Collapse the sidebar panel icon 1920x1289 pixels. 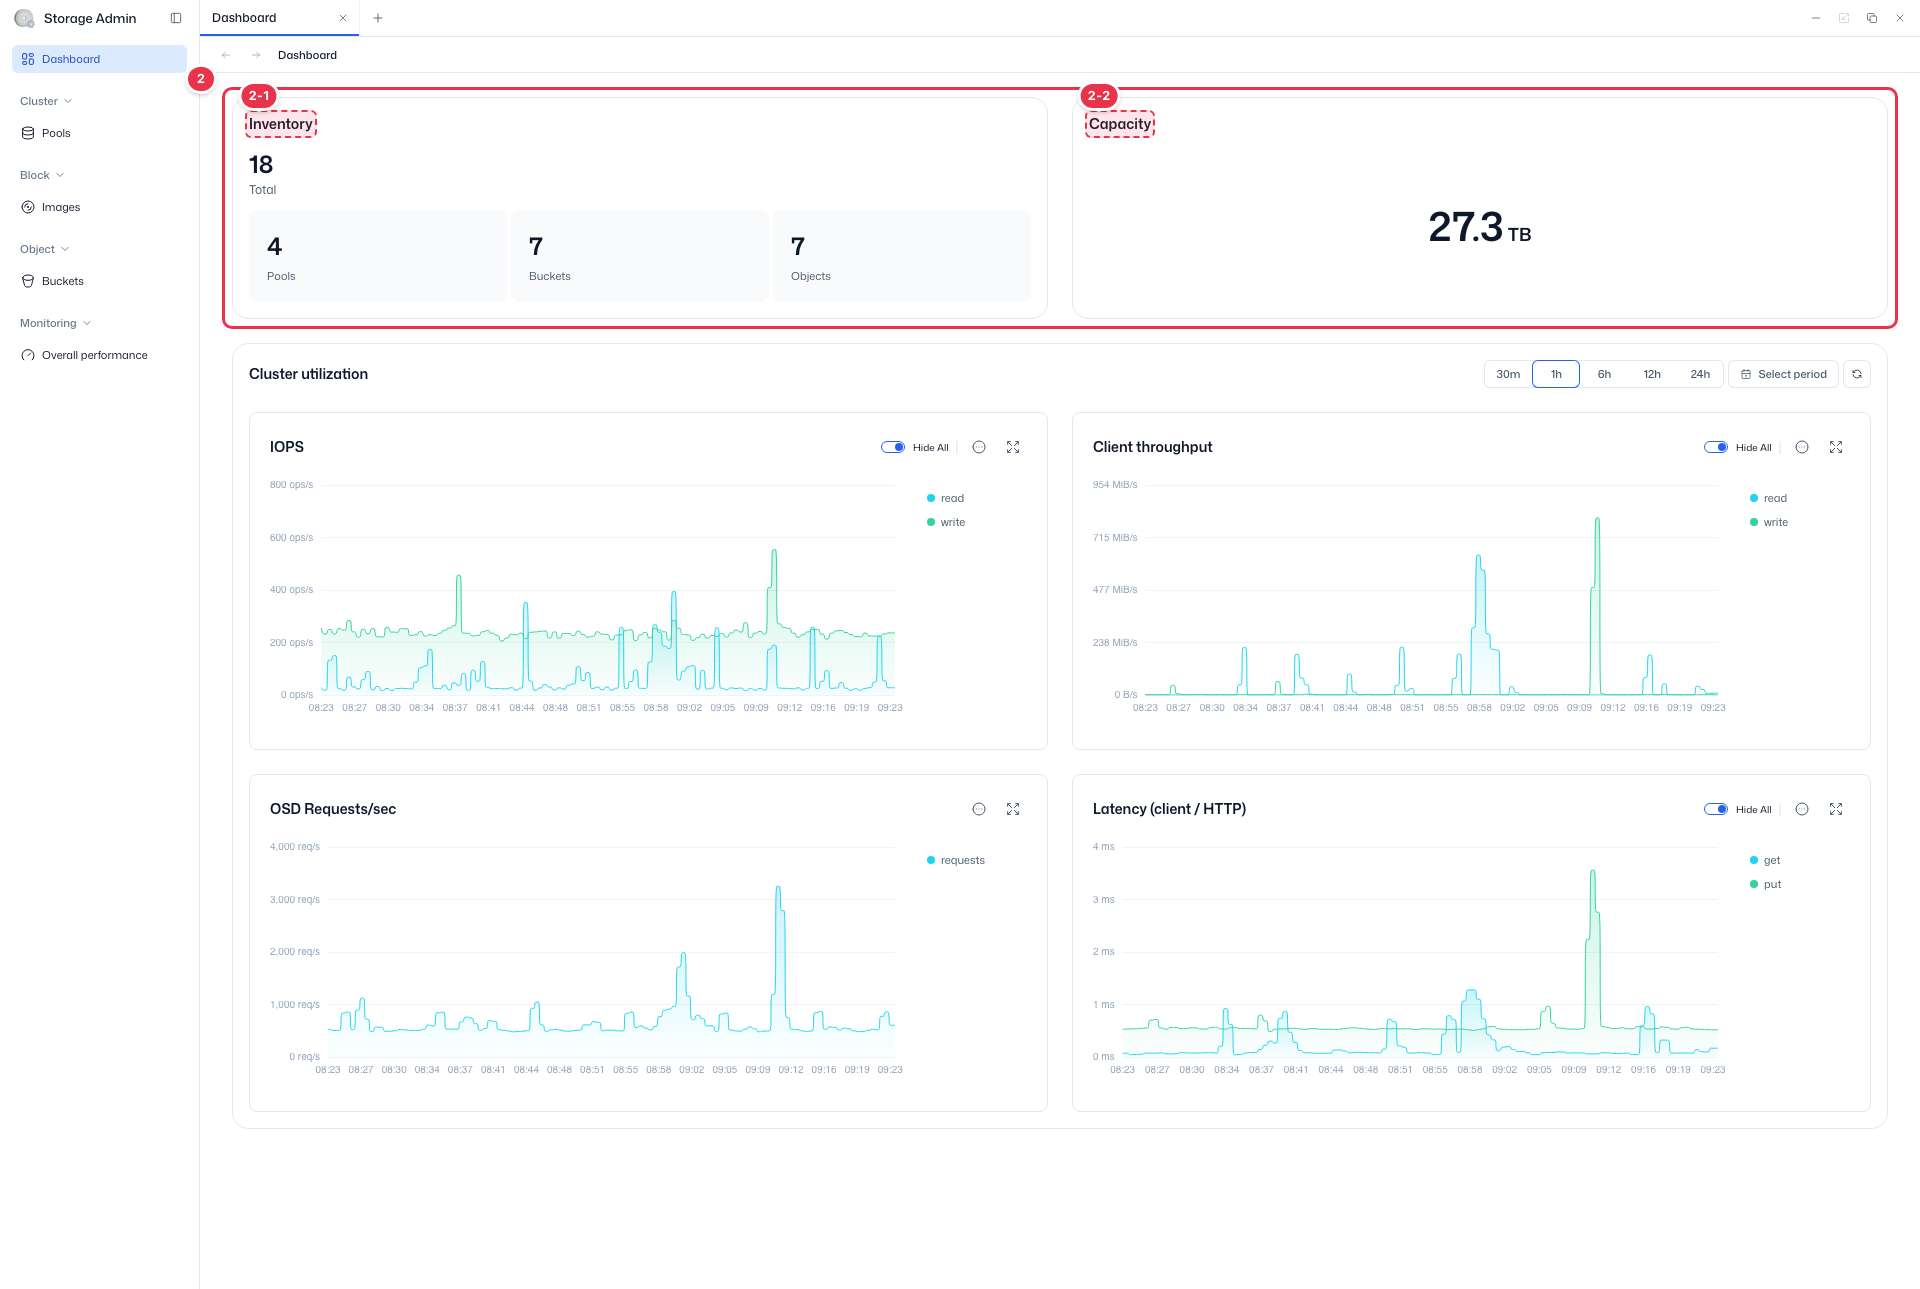176,18
